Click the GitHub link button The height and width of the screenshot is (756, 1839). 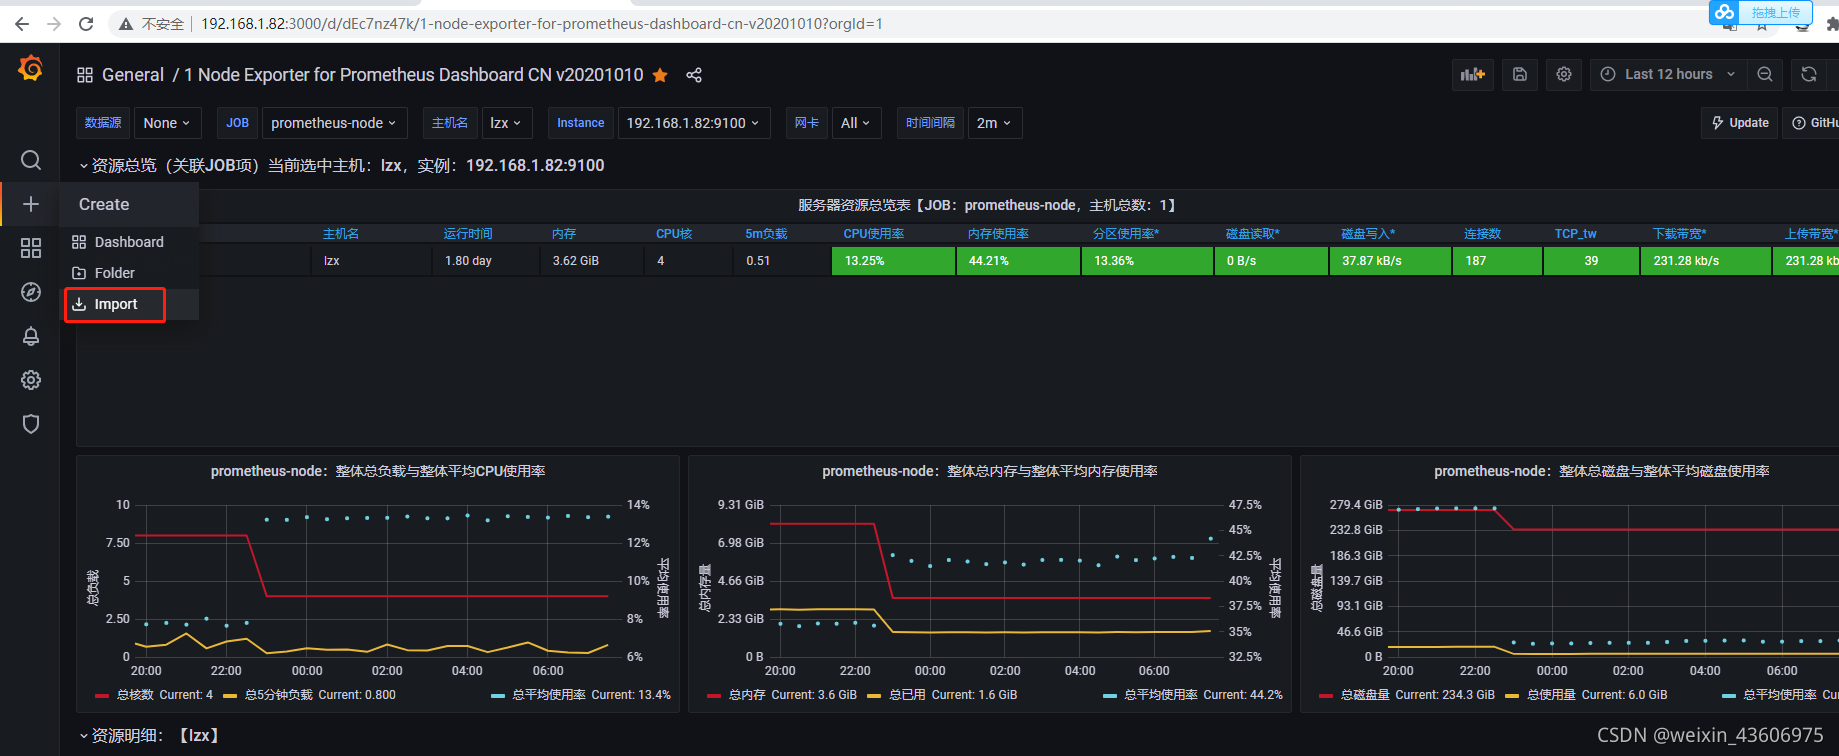coord(1813,123)
